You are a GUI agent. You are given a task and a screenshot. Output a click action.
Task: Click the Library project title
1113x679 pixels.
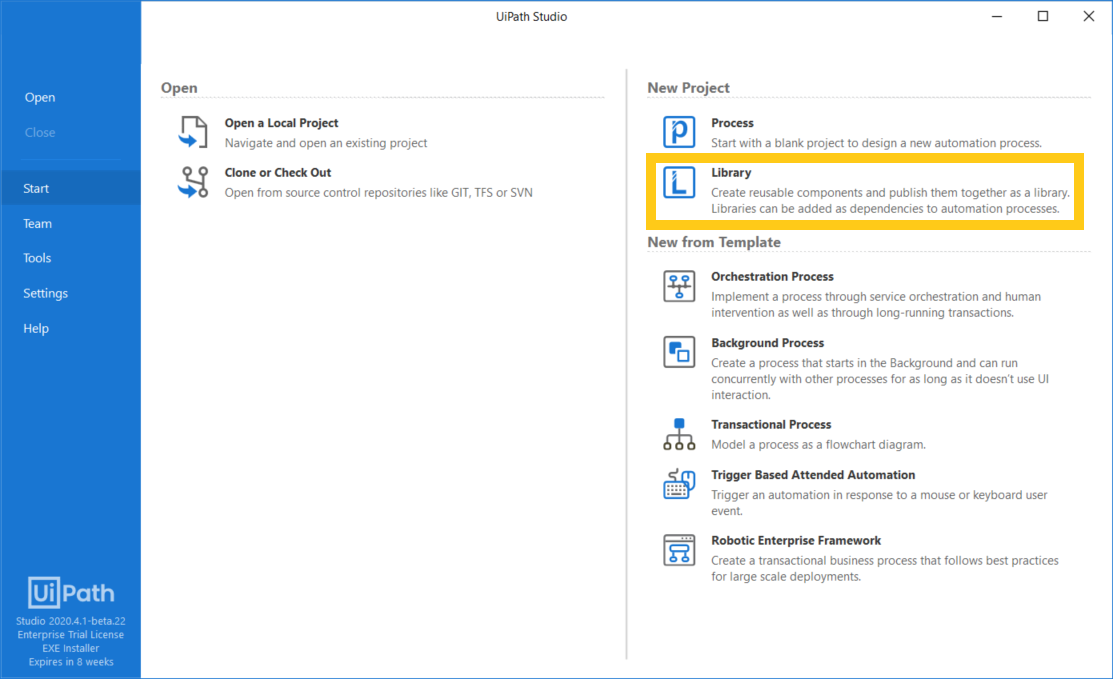click(x=731, y=172)
